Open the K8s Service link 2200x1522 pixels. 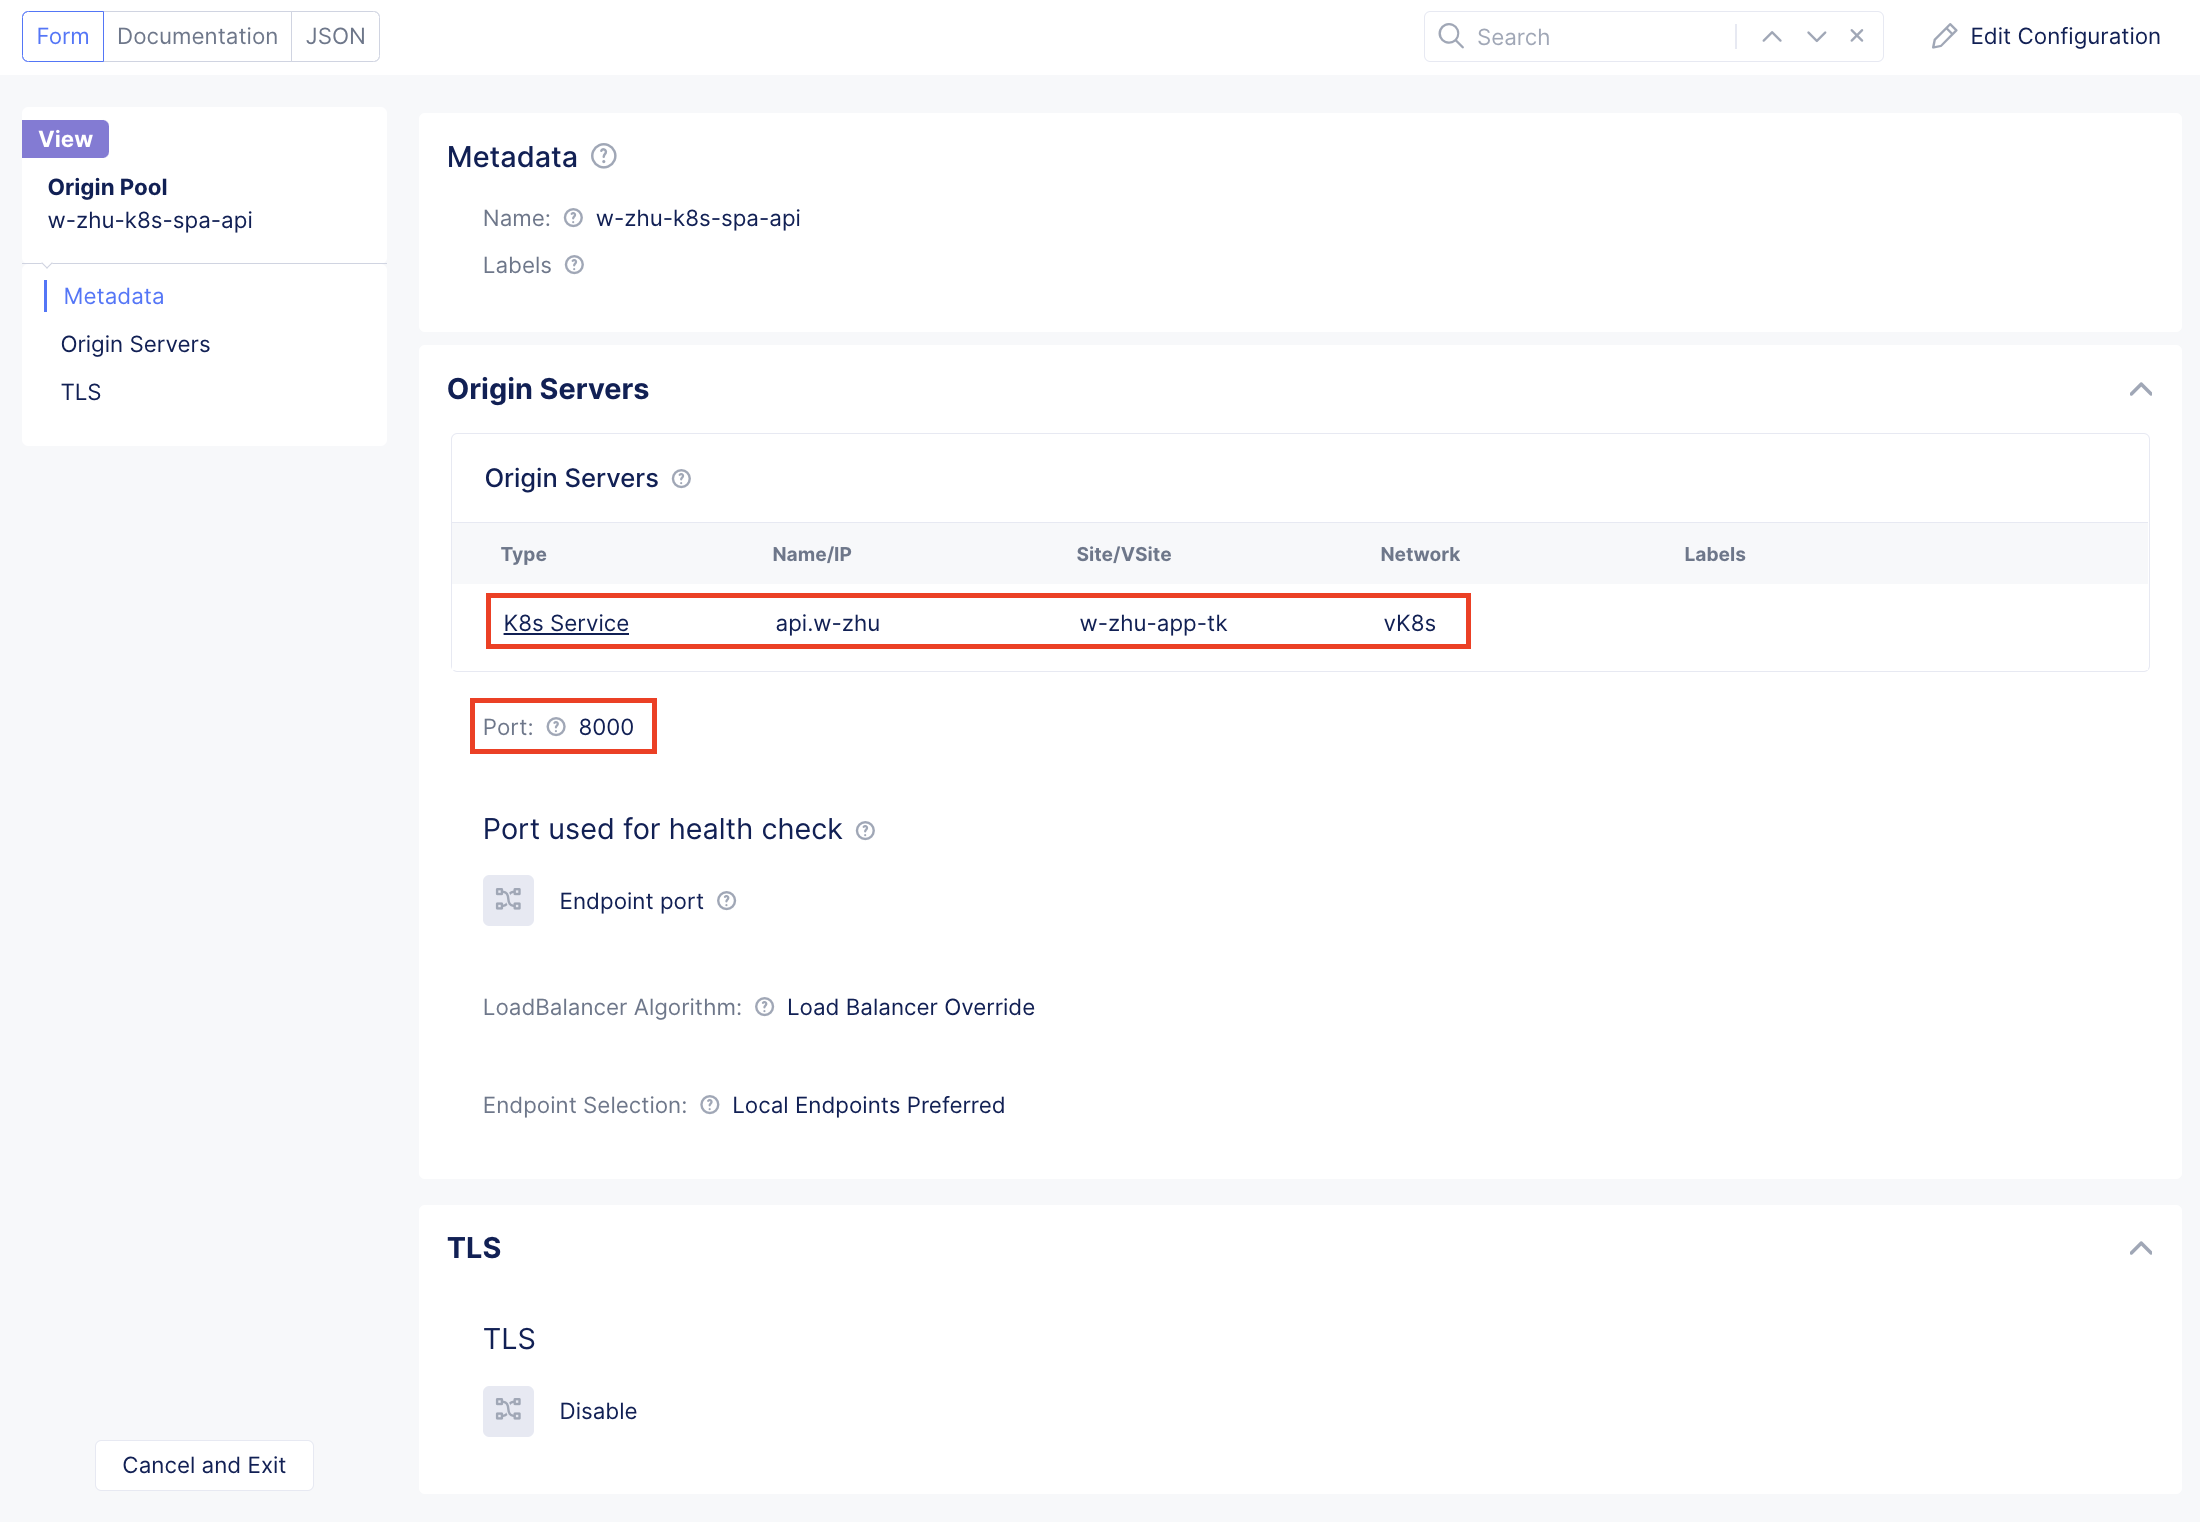click(566, 623)
